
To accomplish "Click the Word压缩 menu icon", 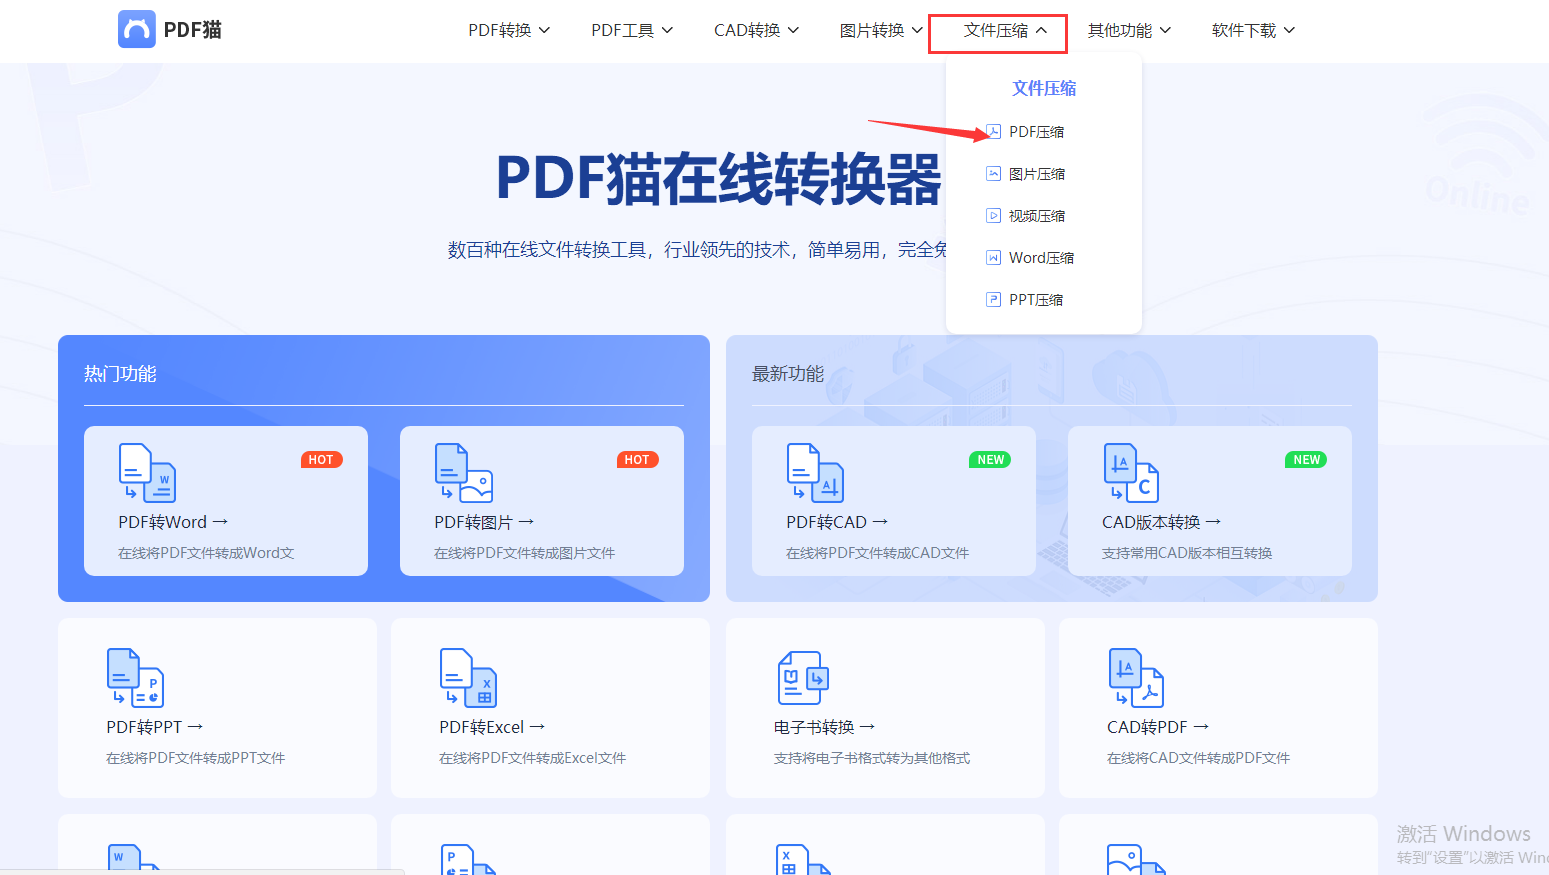I will pos(993,257).
